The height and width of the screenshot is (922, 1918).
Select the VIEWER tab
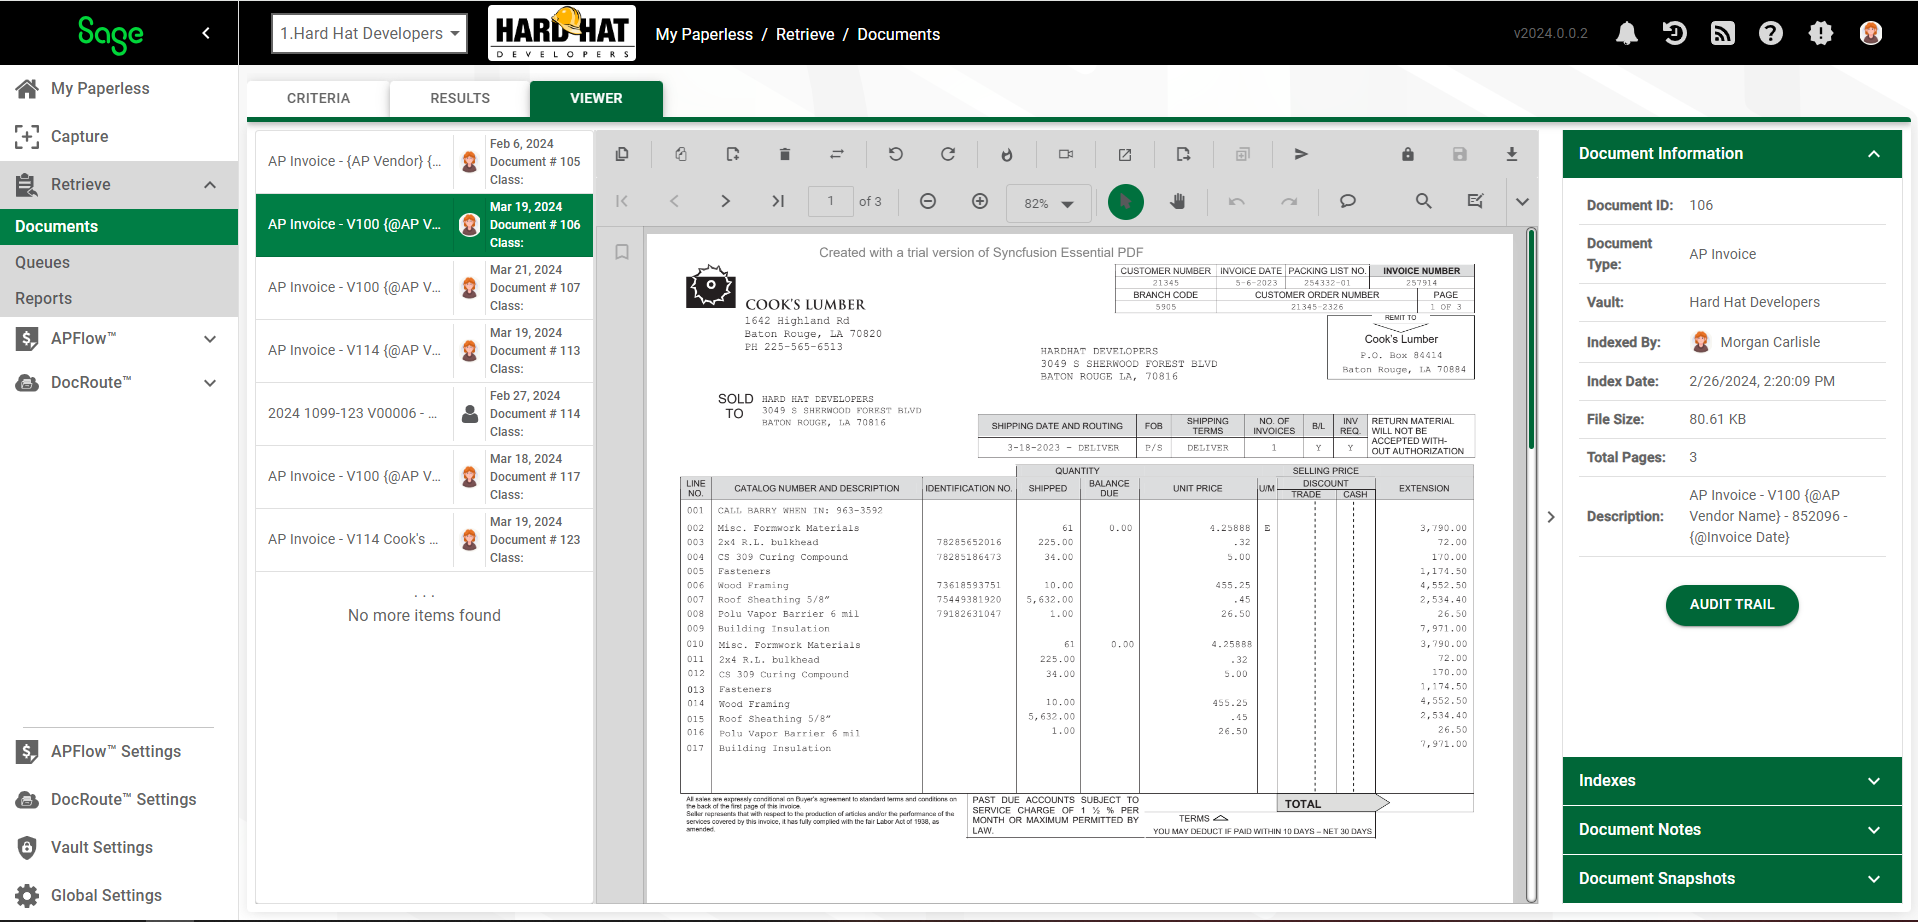click(x=596, y=98)
